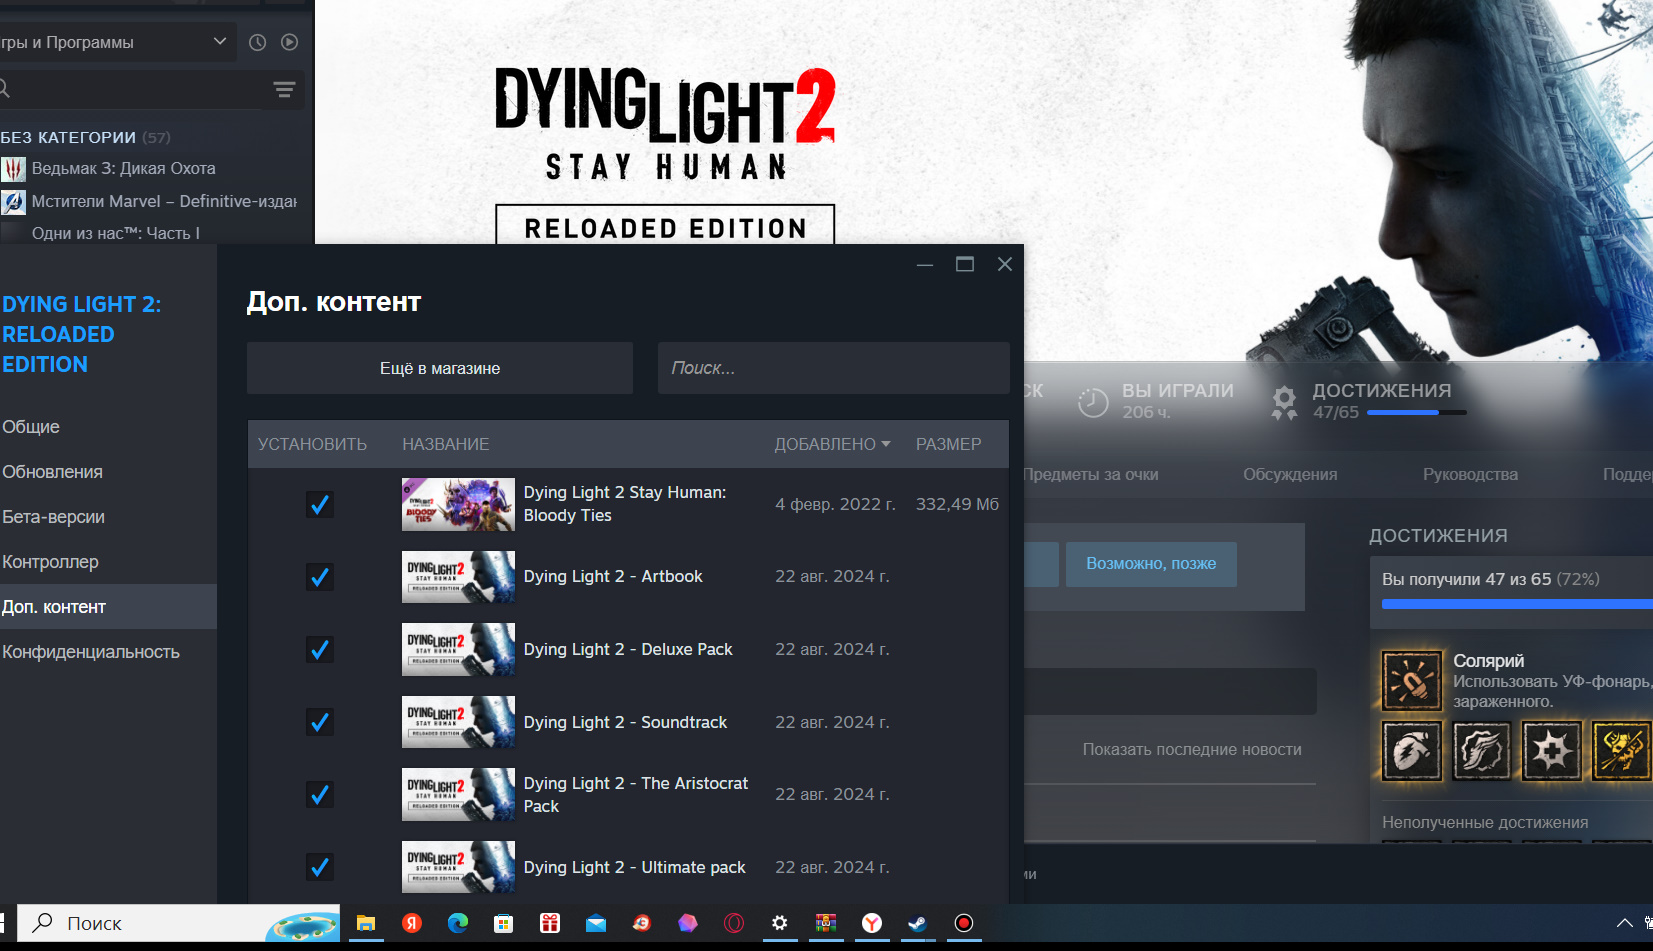Open the library filter options icon
Image resolution: width=1653 pixels, height=951 pixels.
click(x=284, y=90)
